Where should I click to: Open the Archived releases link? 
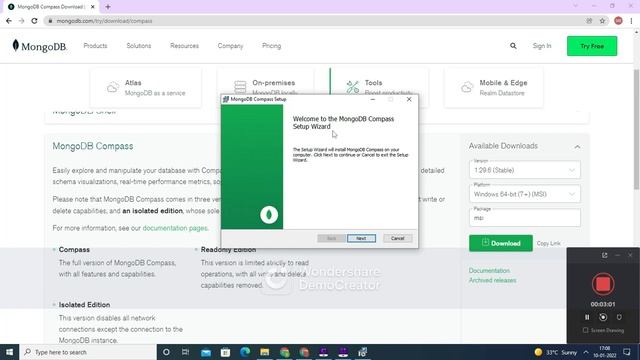pyautogui.click(x=492, y=280)
